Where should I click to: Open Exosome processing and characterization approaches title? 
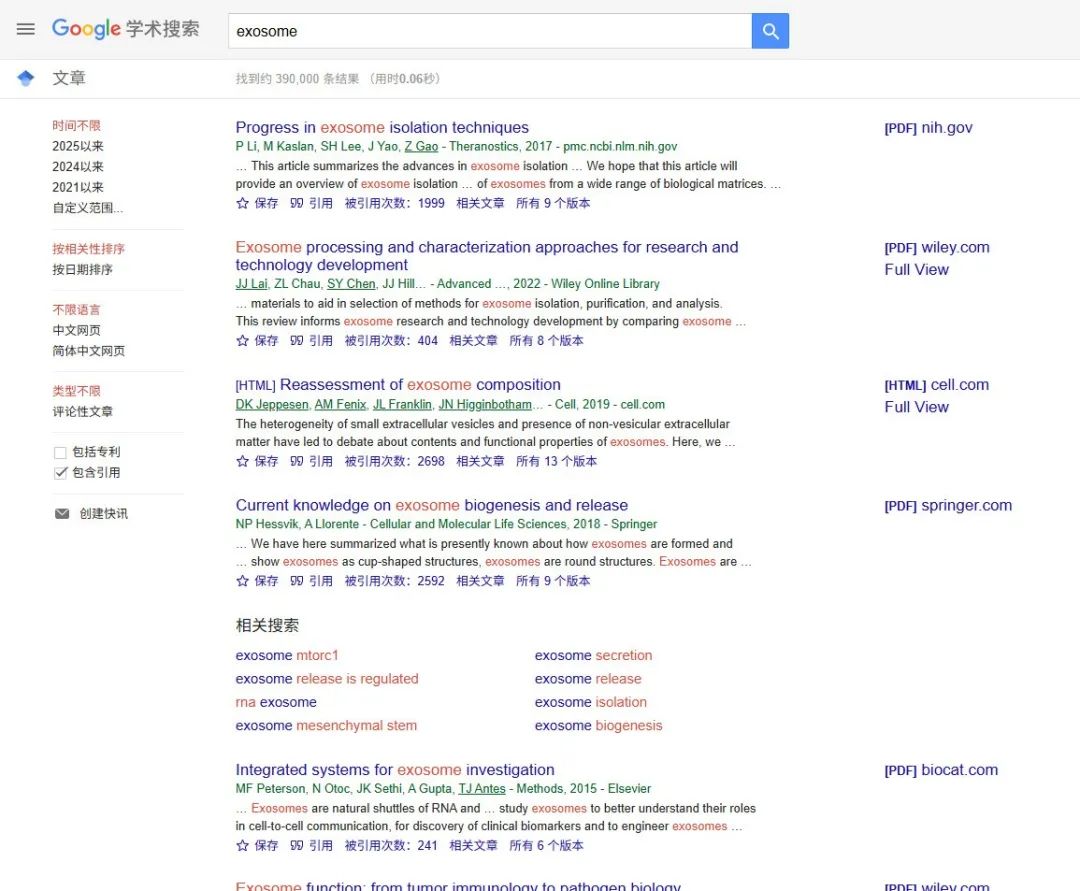point(486,255)
